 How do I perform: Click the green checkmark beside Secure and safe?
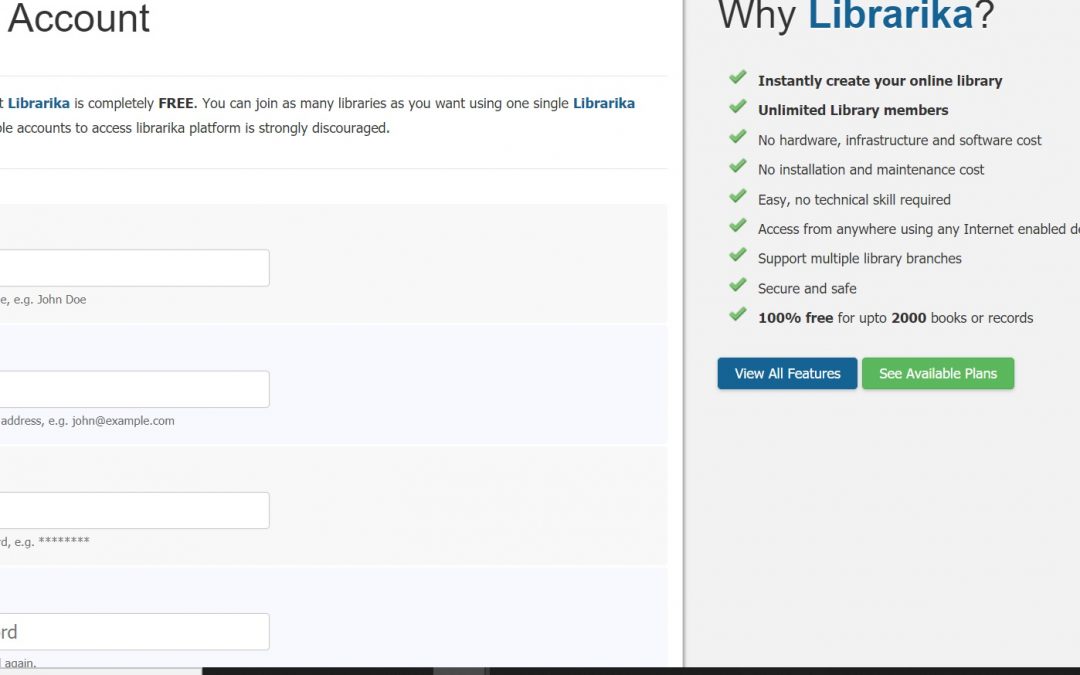click(738, 286)
